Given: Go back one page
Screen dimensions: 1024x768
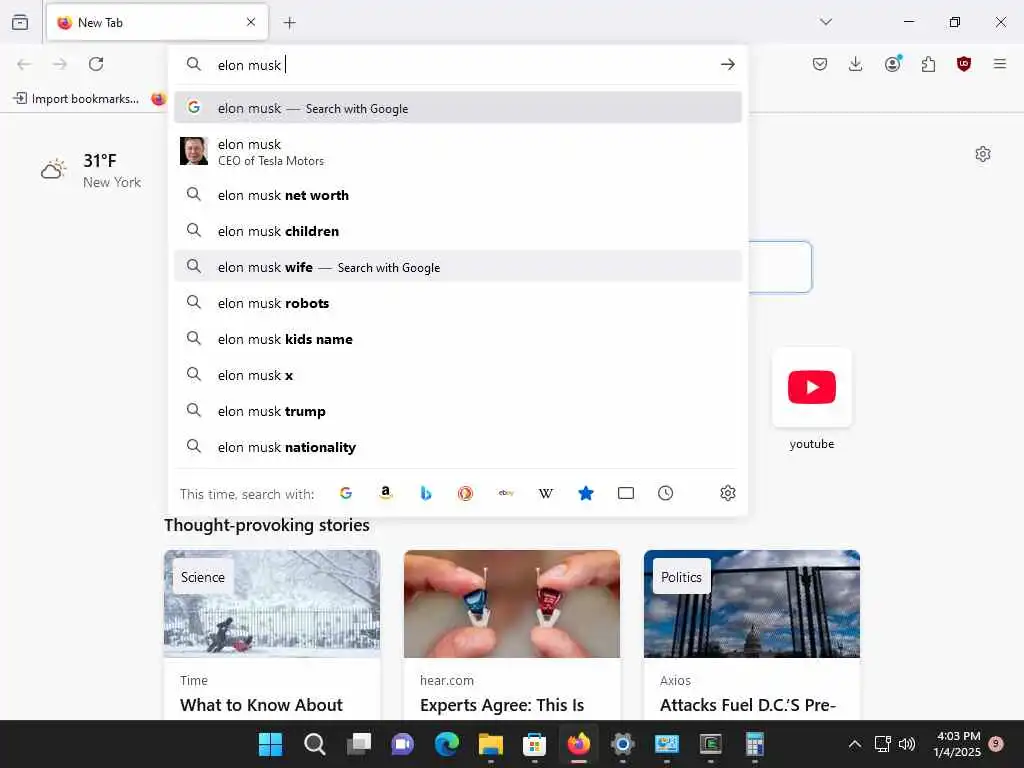Looking at the screenshot, I should 24,64.
